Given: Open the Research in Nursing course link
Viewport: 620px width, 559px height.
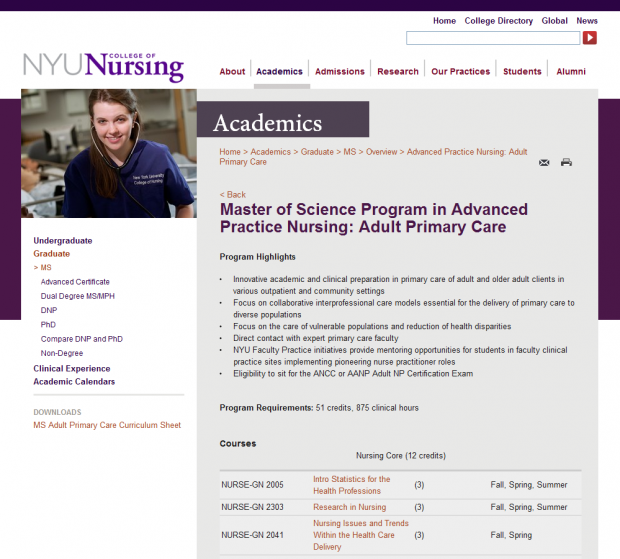Looking at the screenshot, I should click(350, 507).
